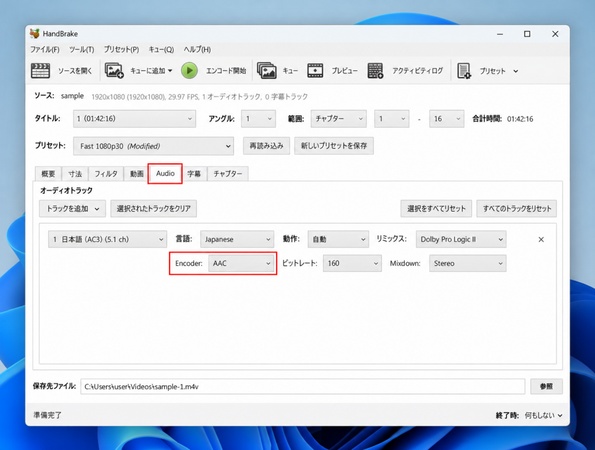Click the エンコード開始 label
This screenshot has width=595, height=450.
click(226, 71)
